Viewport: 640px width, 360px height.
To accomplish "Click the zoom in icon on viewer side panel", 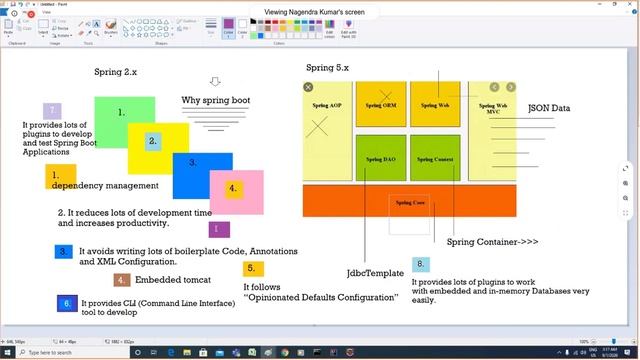I will point(625,183).
